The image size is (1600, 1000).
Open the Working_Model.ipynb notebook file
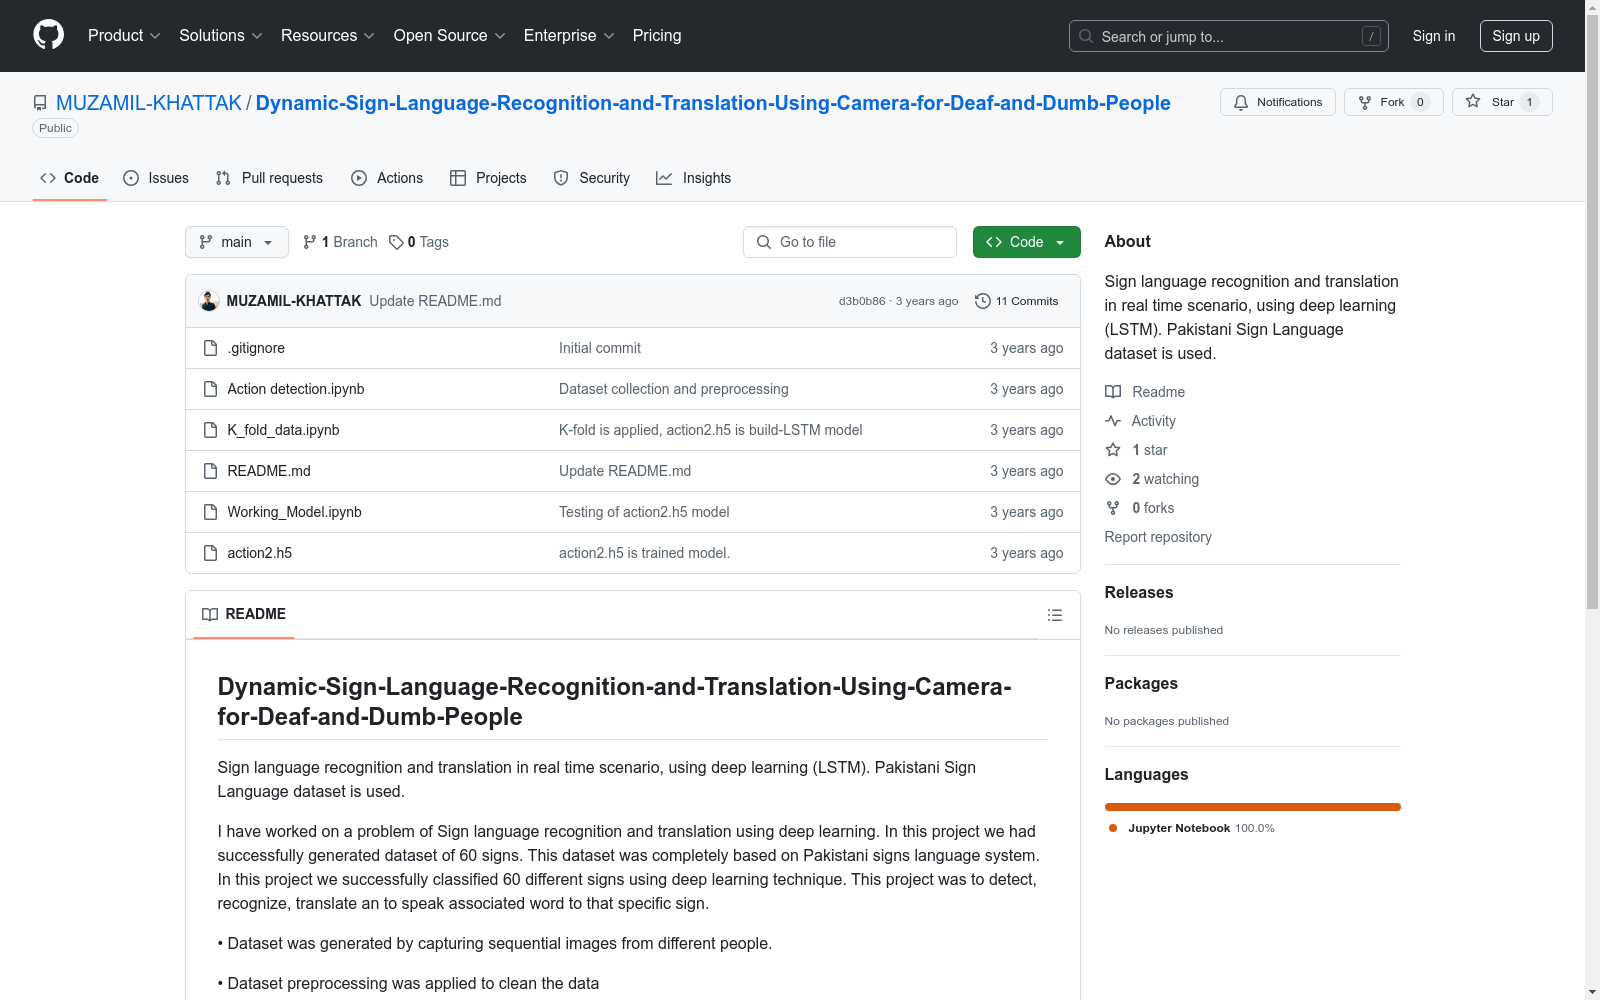point(294,512)
